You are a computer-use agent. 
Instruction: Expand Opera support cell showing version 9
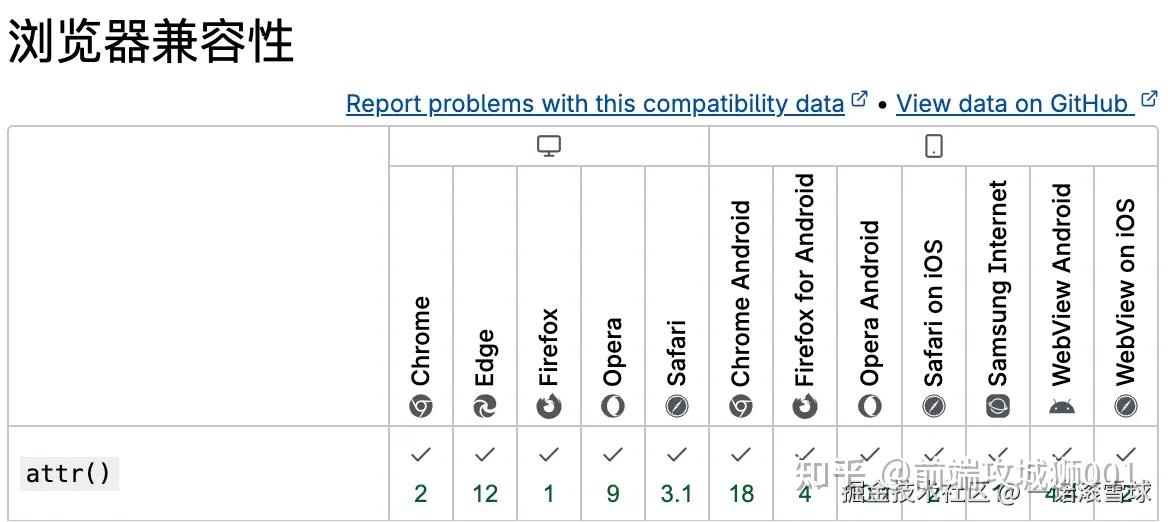point(613,474)
